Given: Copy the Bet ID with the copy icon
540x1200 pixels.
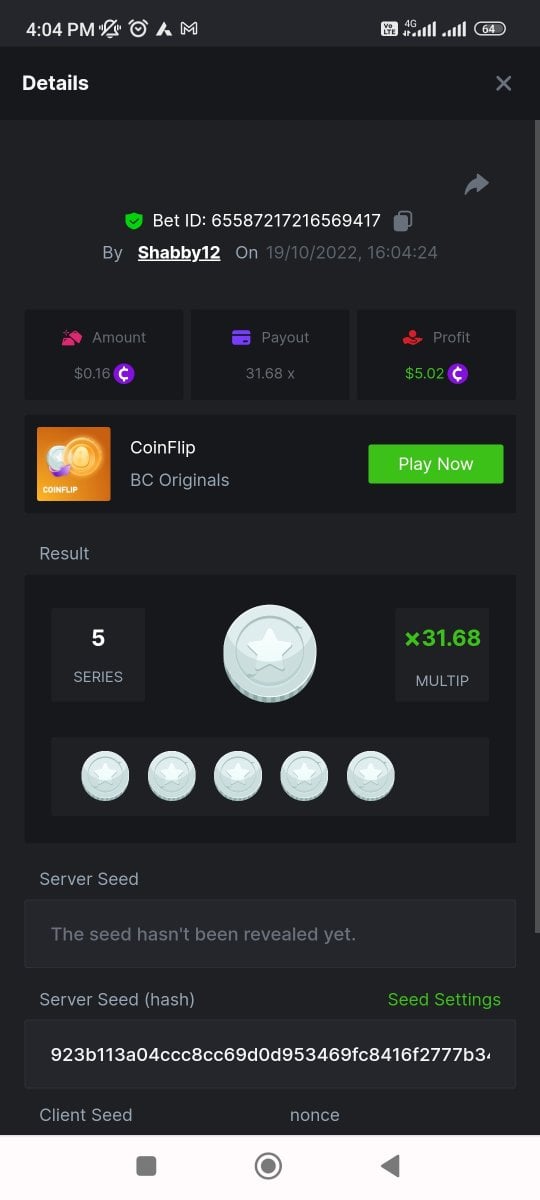Looking at the screenshot, I should (x=403, y=220).
